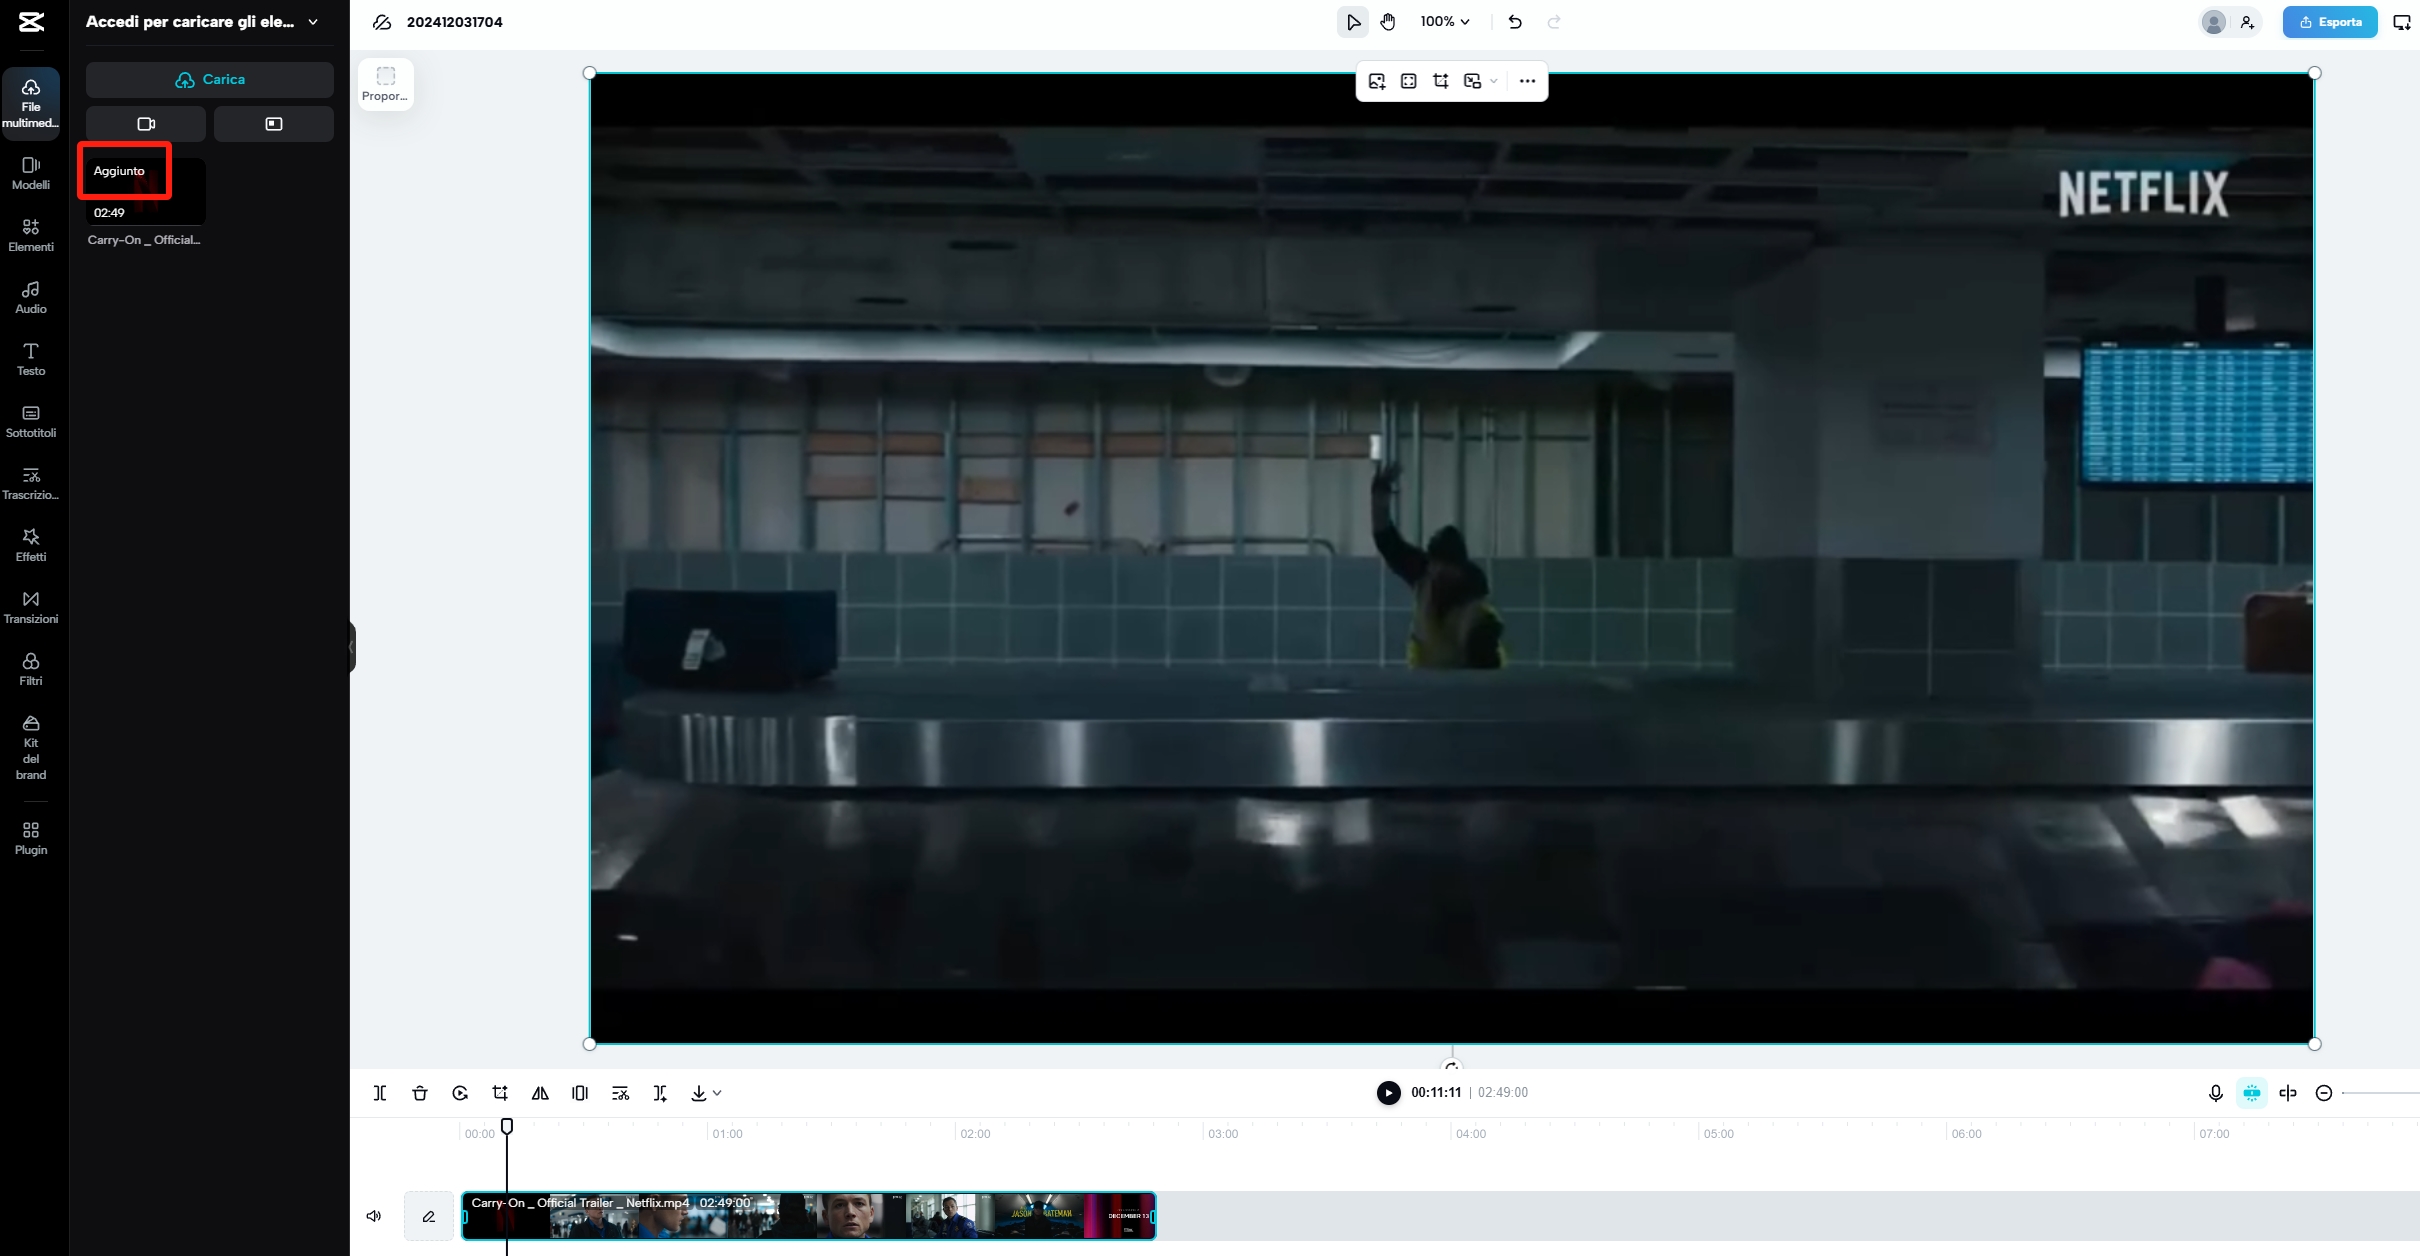
Task: Click the cloud save status icon
Action: point(381,22)
